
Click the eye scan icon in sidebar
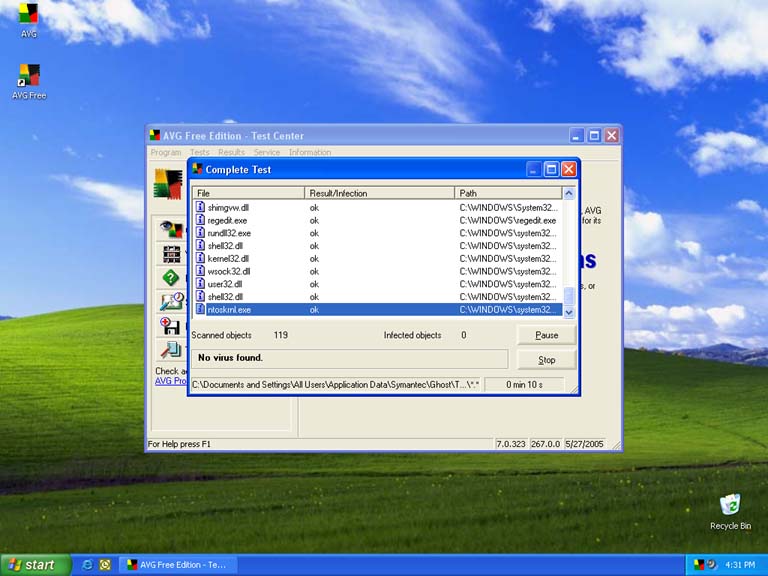(170, 228)
